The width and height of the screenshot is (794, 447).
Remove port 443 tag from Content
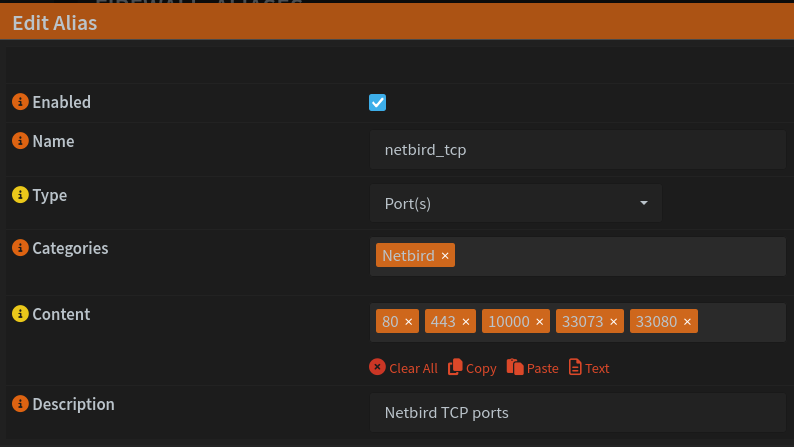(x=465, y=322)
